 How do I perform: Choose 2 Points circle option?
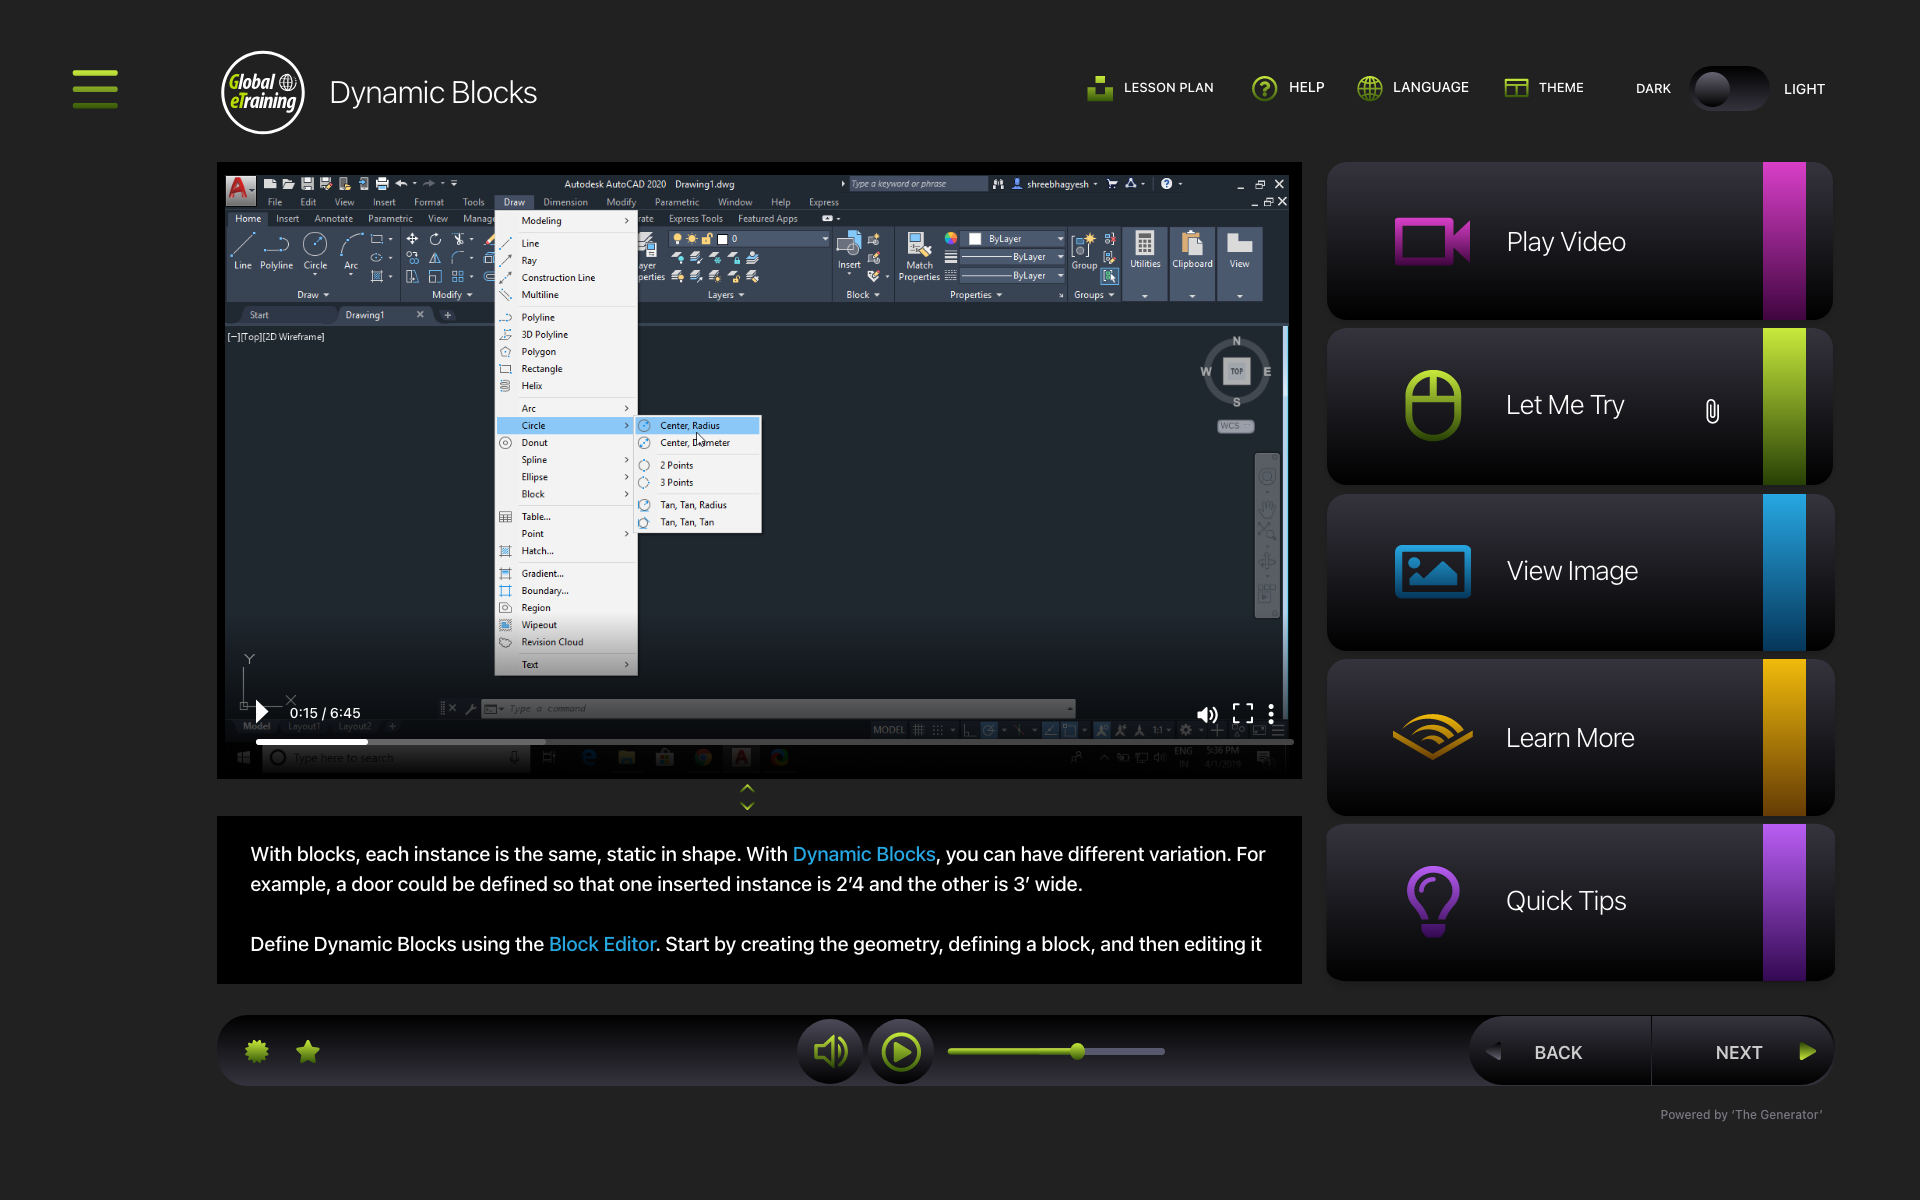tap(698, 466)
